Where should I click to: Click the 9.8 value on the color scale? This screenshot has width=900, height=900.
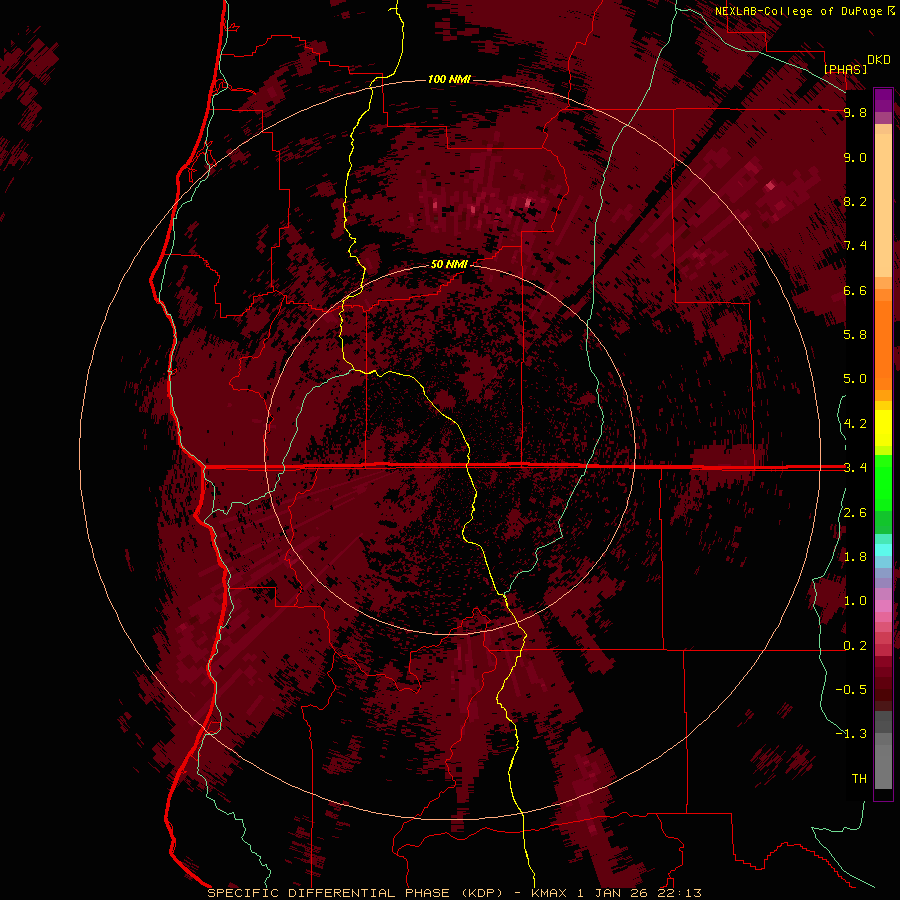coord(855,112)
